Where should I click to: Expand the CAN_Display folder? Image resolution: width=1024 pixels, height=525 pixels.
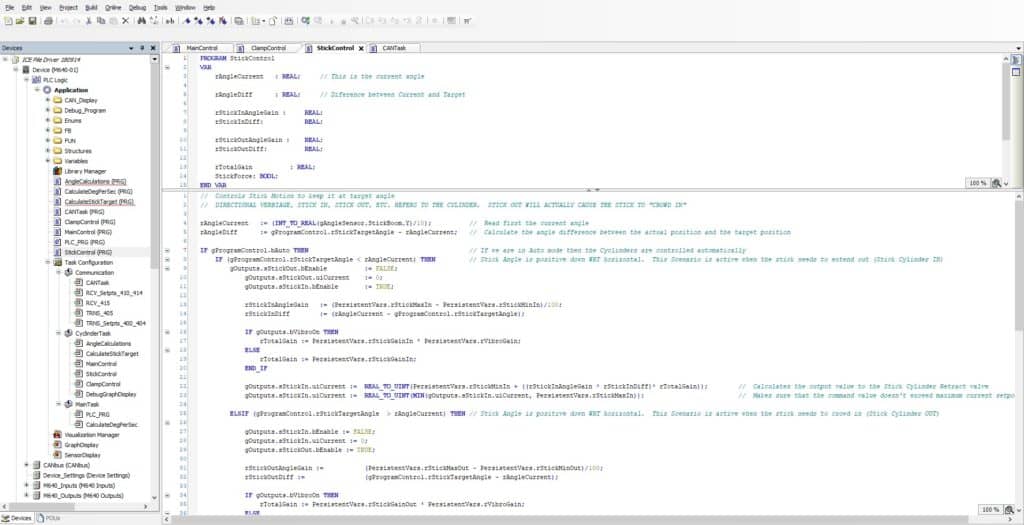coord(47,100)
